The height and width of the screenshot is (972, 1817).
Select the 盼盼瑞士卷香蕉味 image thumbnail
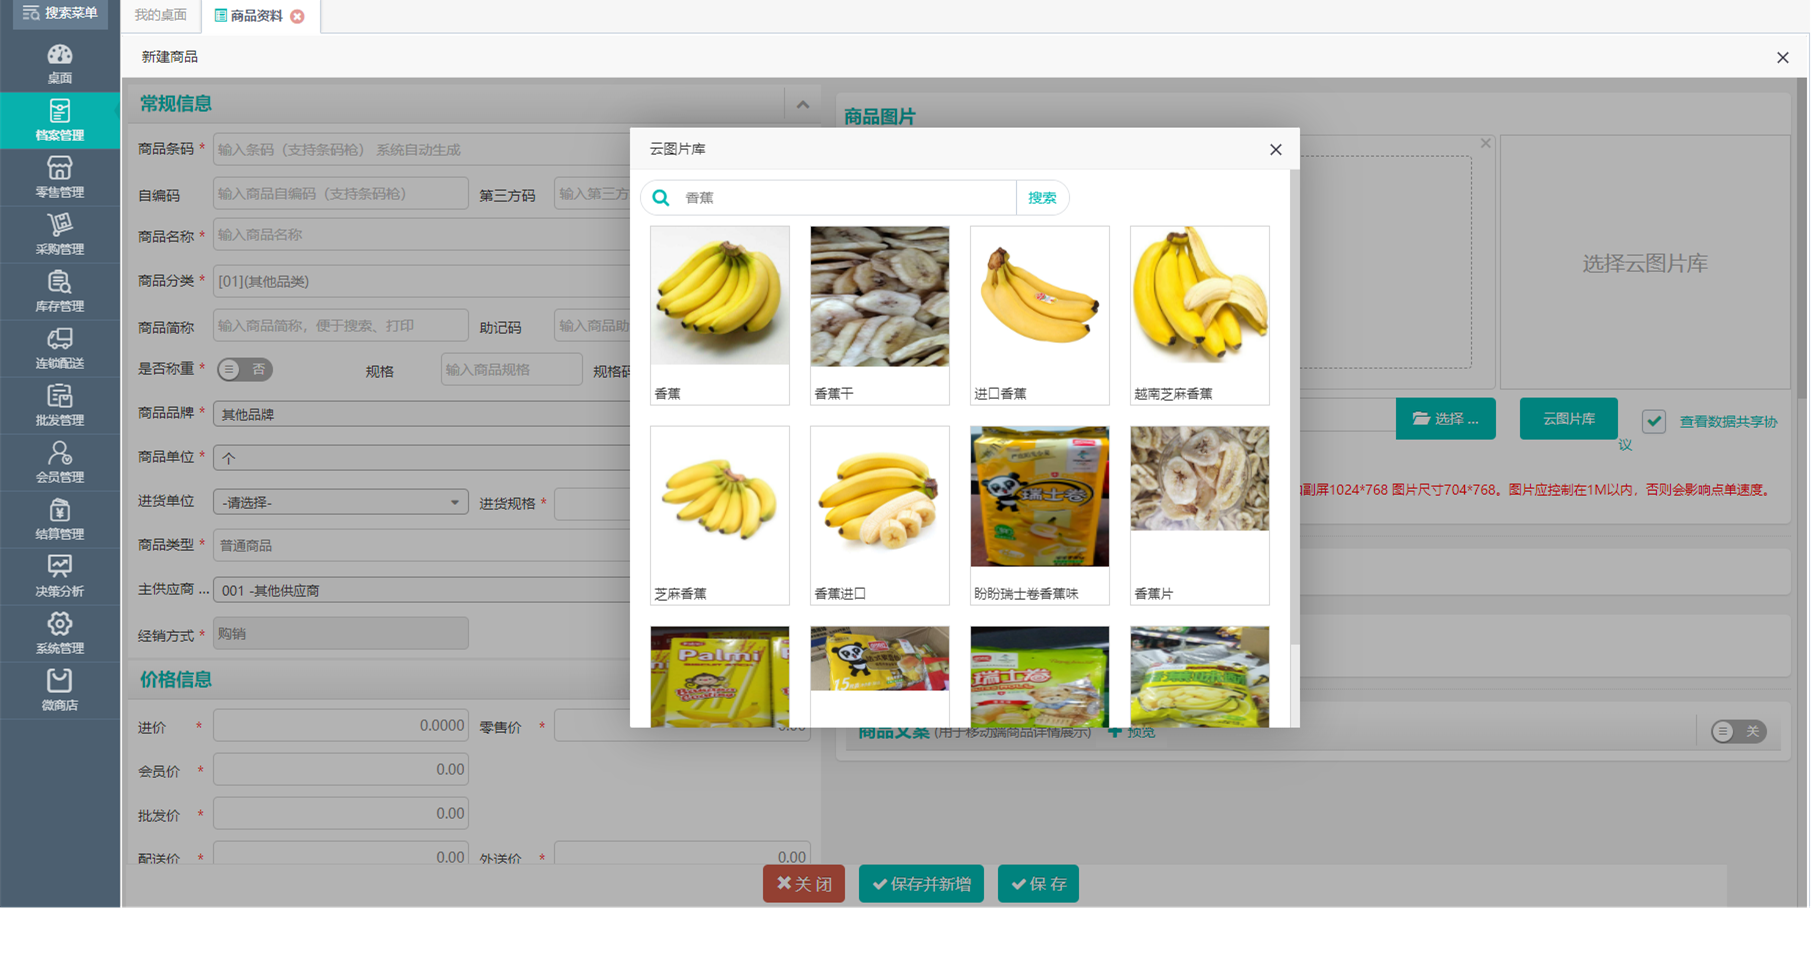click(1039, 514)
